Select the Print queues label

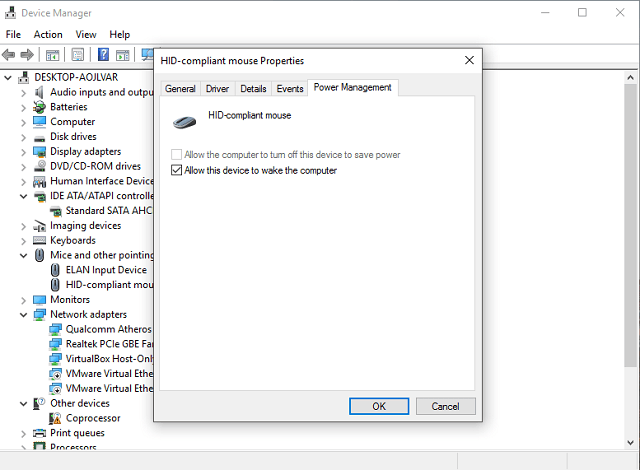(77, 433)
